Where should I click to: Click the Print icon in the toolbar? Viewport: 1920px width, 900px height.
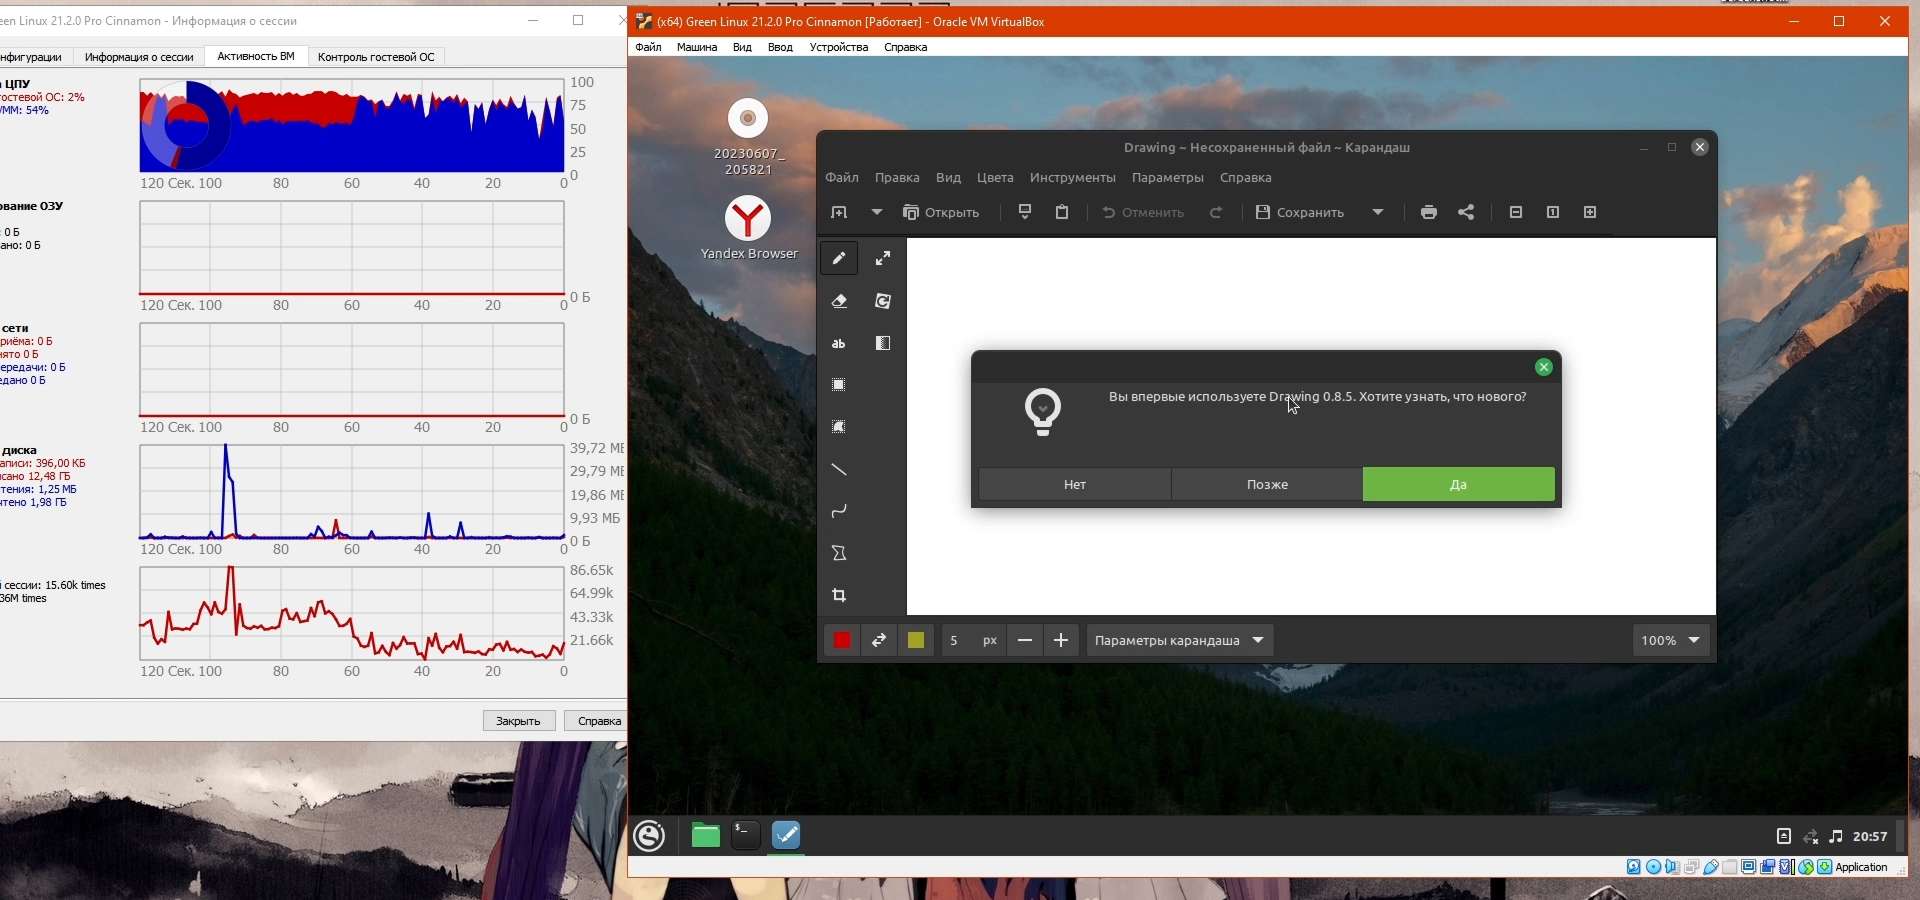click(x=1429, y=212)
